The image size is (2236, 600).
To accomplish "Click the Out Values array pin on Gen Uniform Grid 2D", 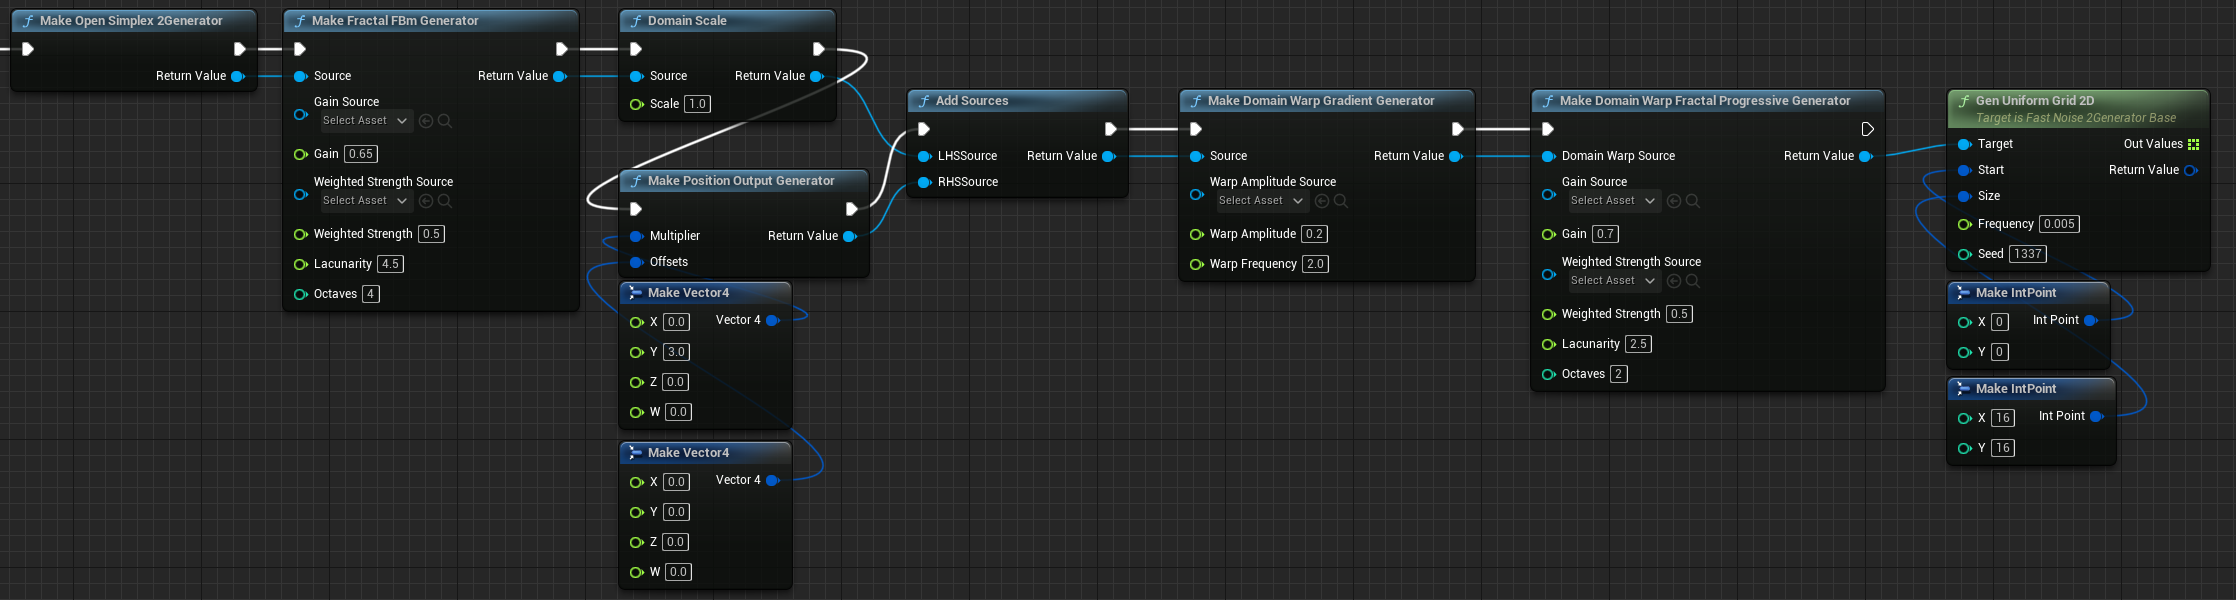I will [2193, 144].
